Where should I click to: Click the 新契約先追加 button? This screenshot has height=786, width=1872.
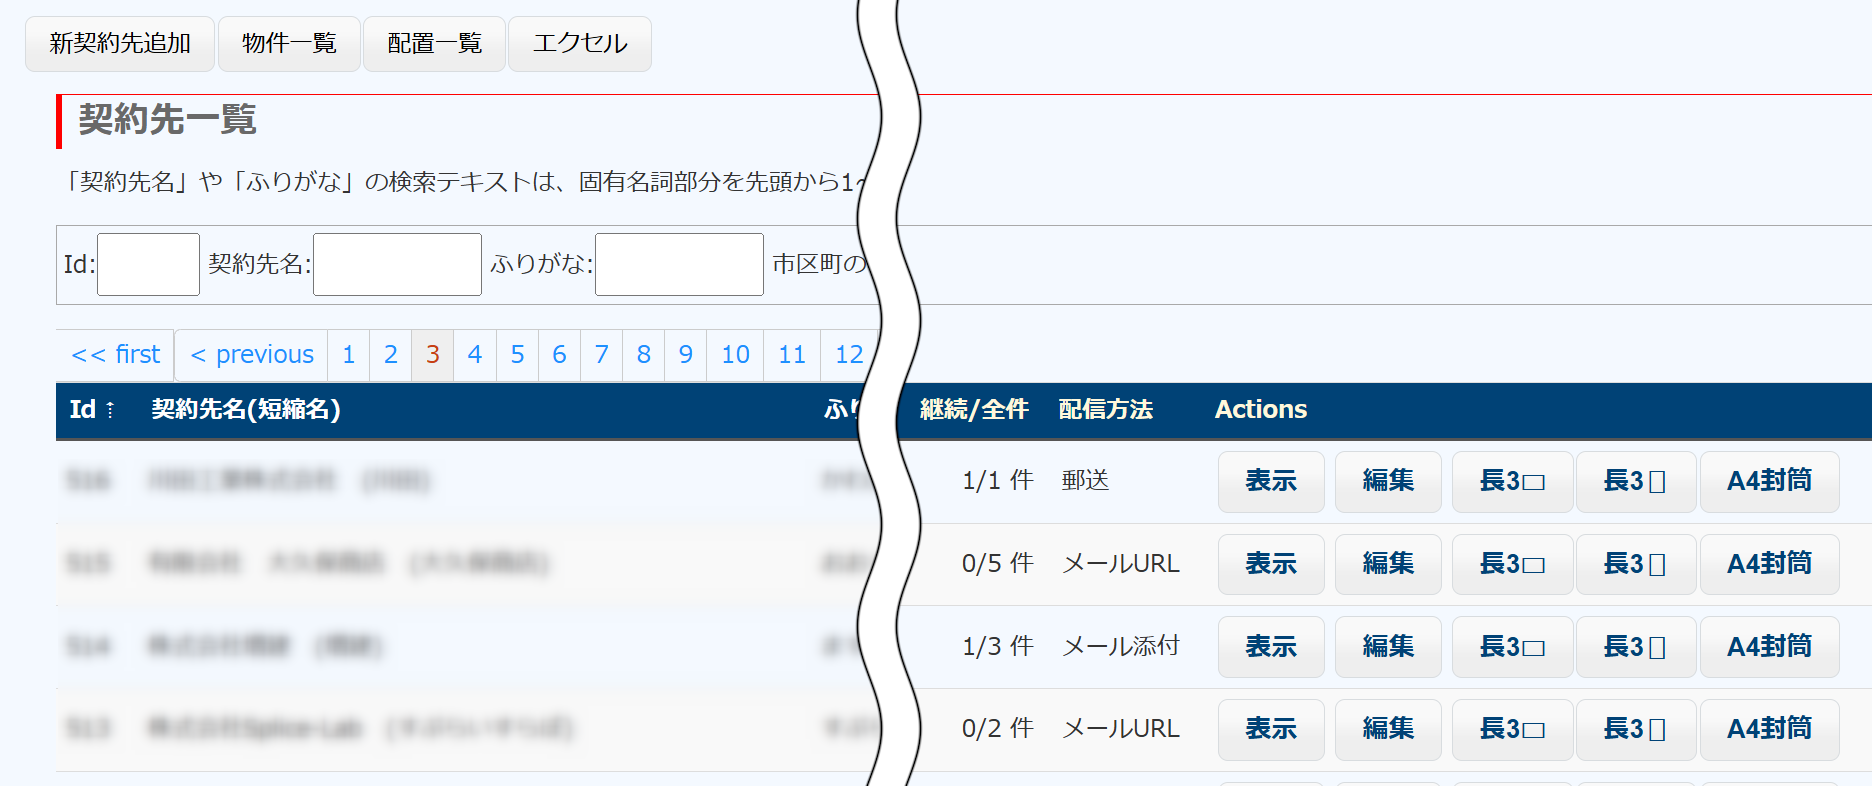click(x=119, y=44)
